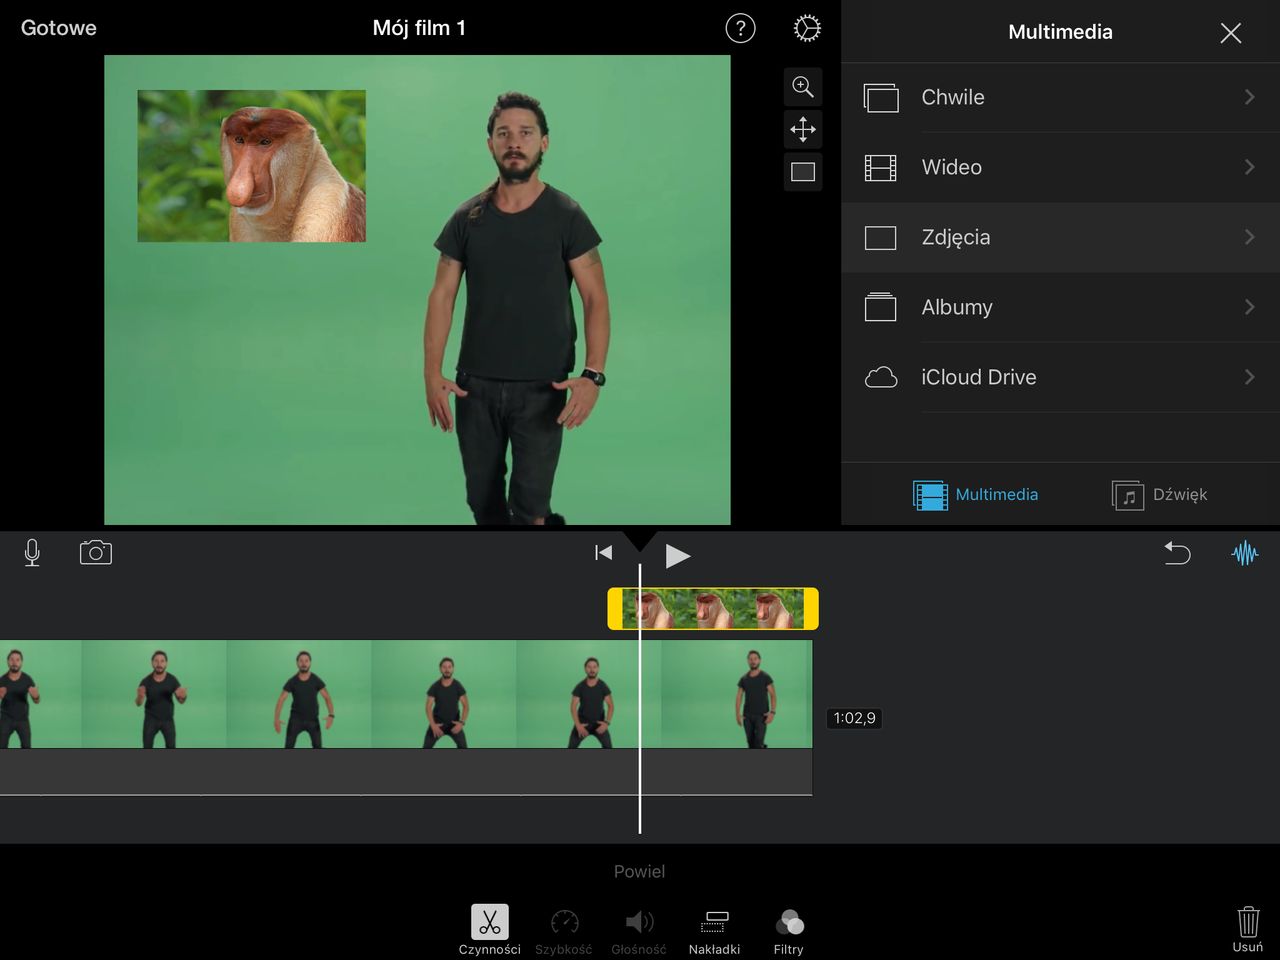
Task: Delete the selected clip with Usuń
Action: [x=1247, y=928]
